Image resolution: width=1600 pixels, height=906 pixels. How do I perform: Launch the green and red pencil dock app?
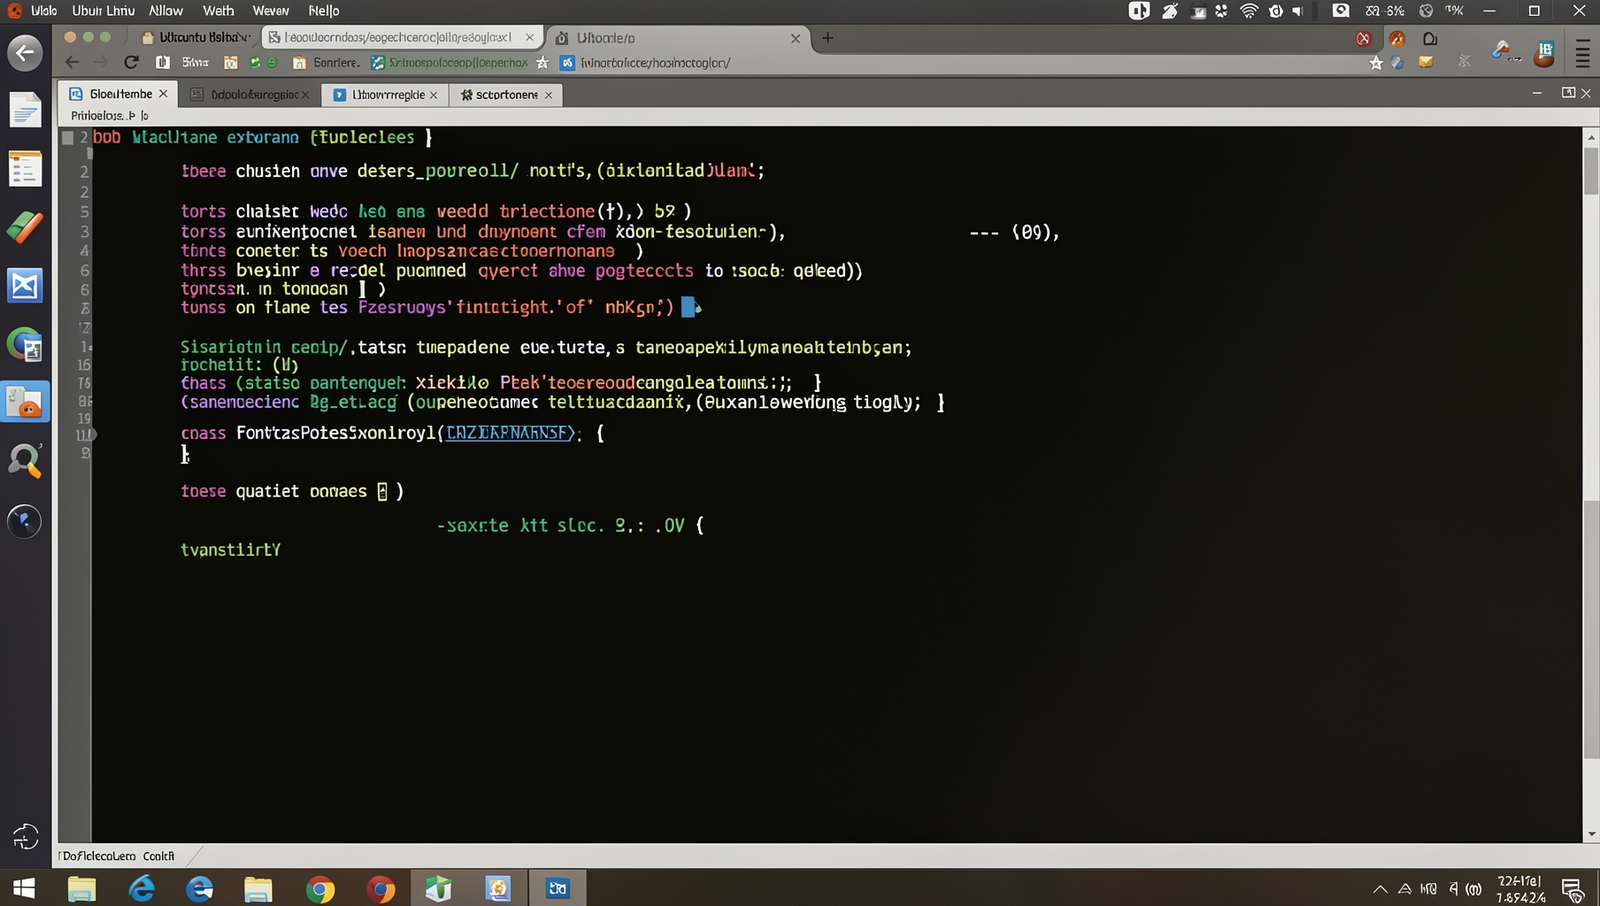click(25, 227)
